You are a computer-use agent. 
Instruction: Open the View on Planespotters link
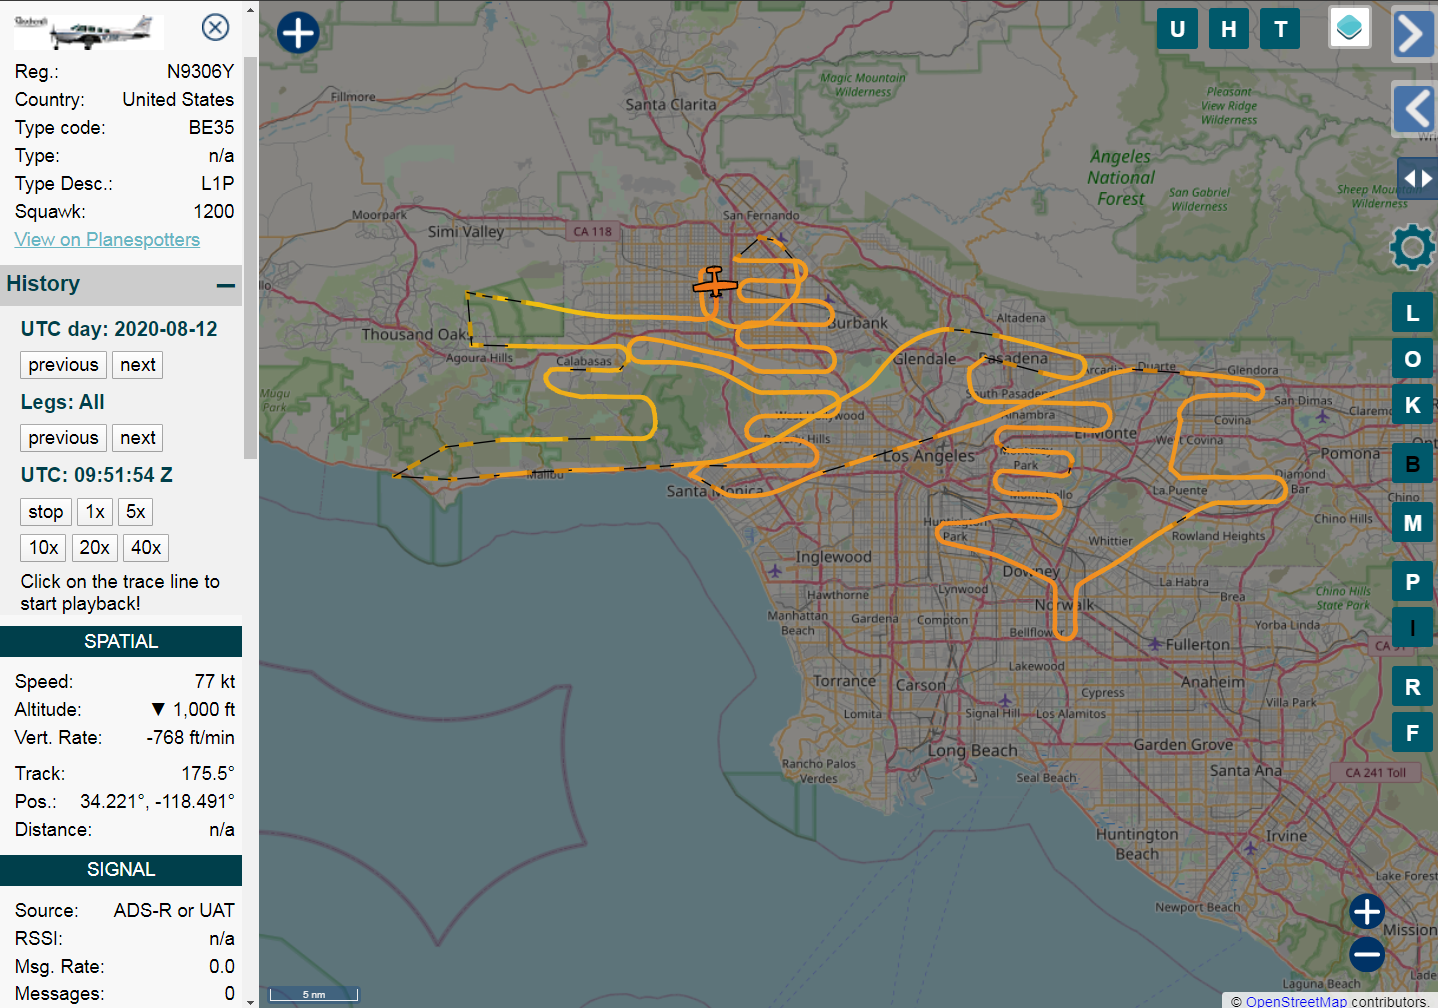tap(107, 240)
